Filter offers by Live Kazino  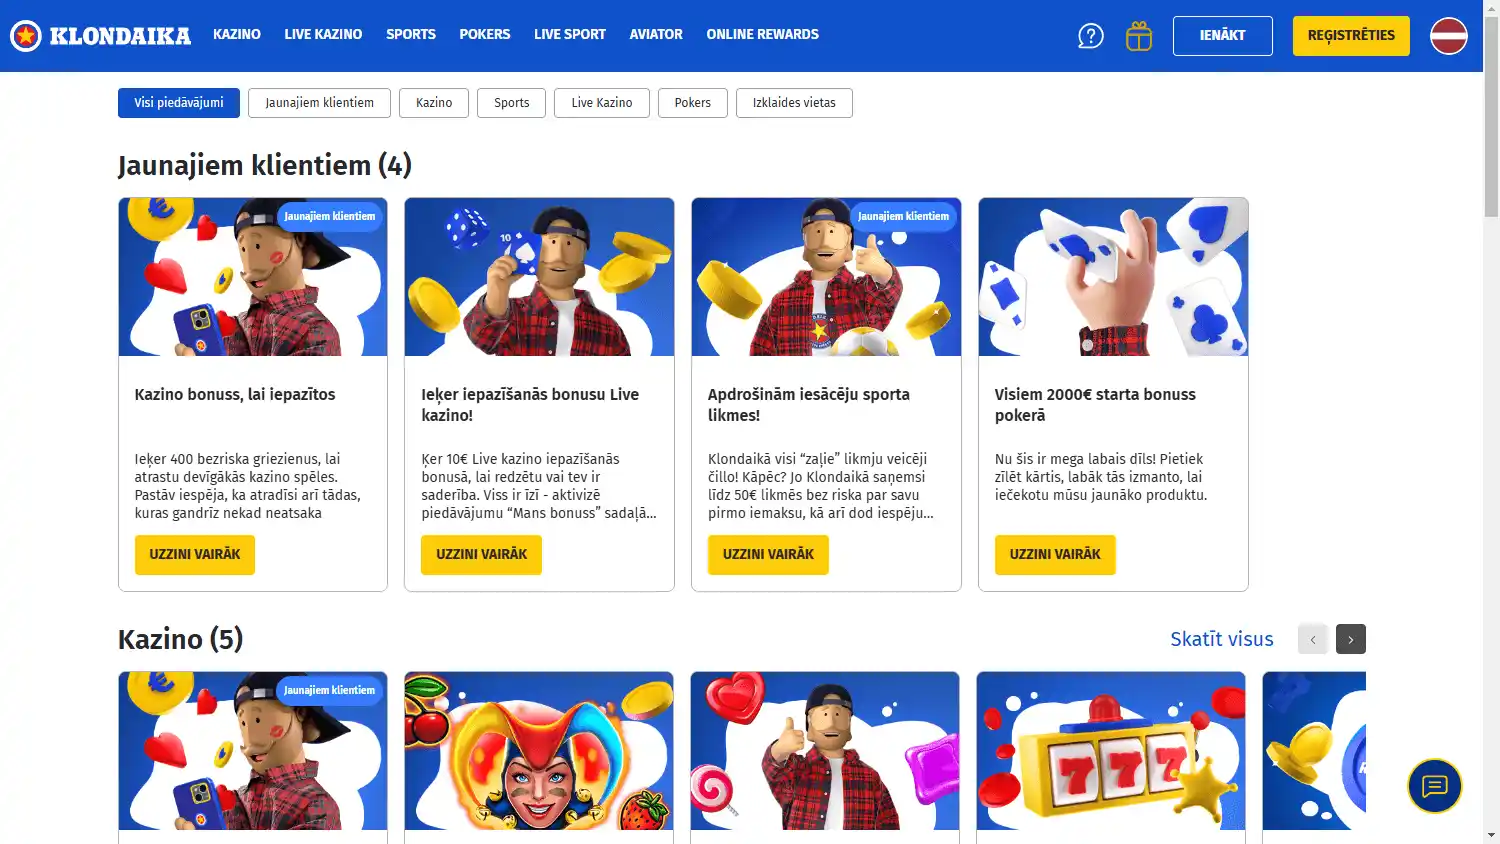601,103
